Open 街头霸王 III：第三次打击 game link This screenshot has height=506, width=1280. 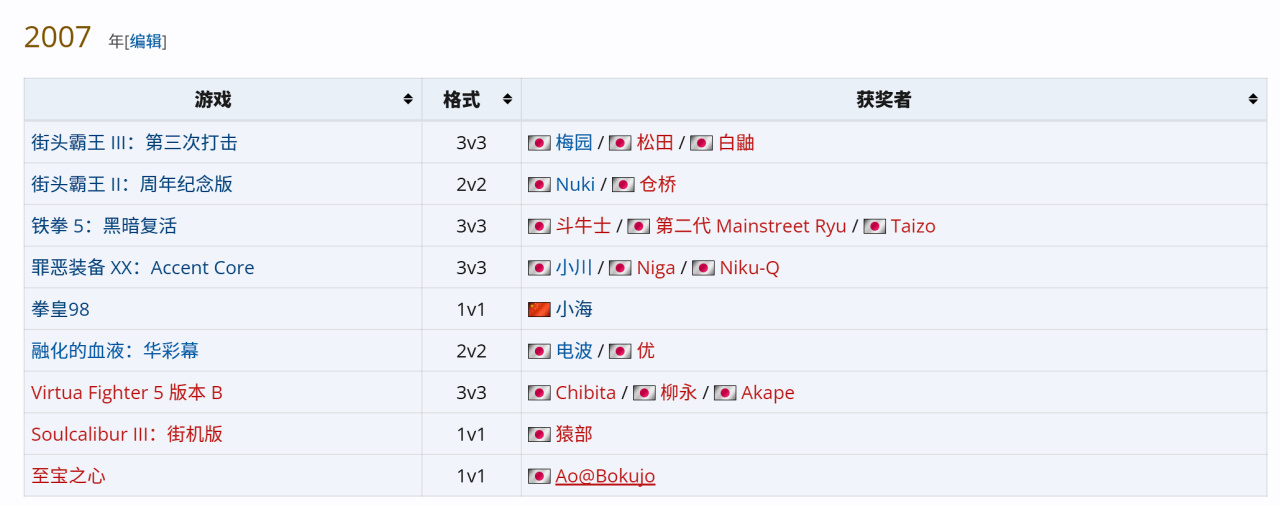[x=134, y=142]
